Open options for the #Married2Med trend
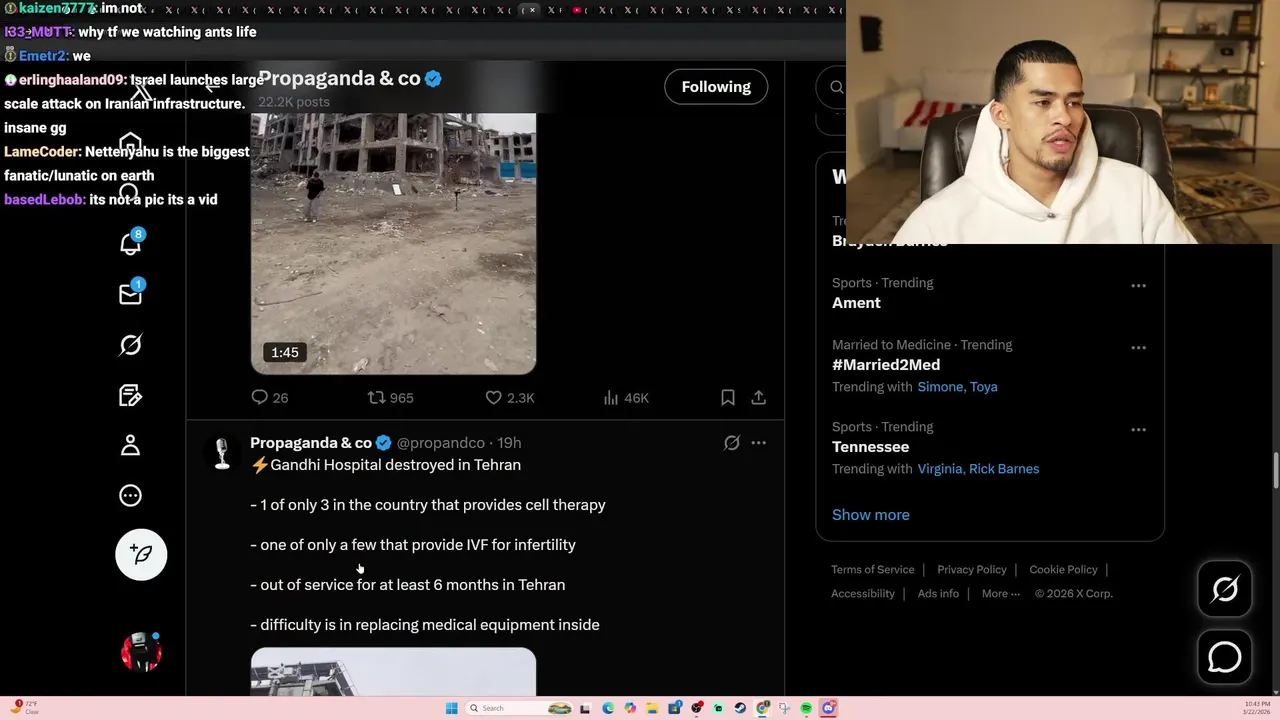This screenshot has width=1280, height=720. pos(1138,347)
